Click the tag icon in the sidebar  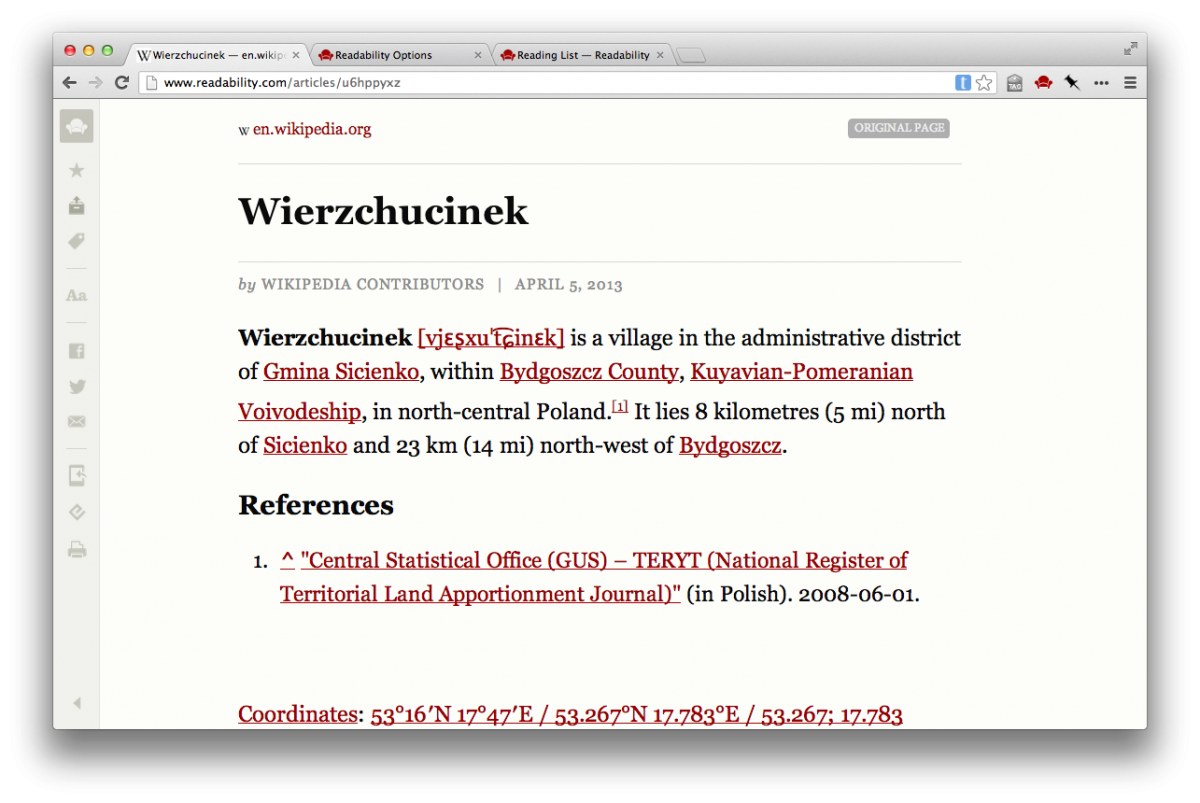click(76, 242)
